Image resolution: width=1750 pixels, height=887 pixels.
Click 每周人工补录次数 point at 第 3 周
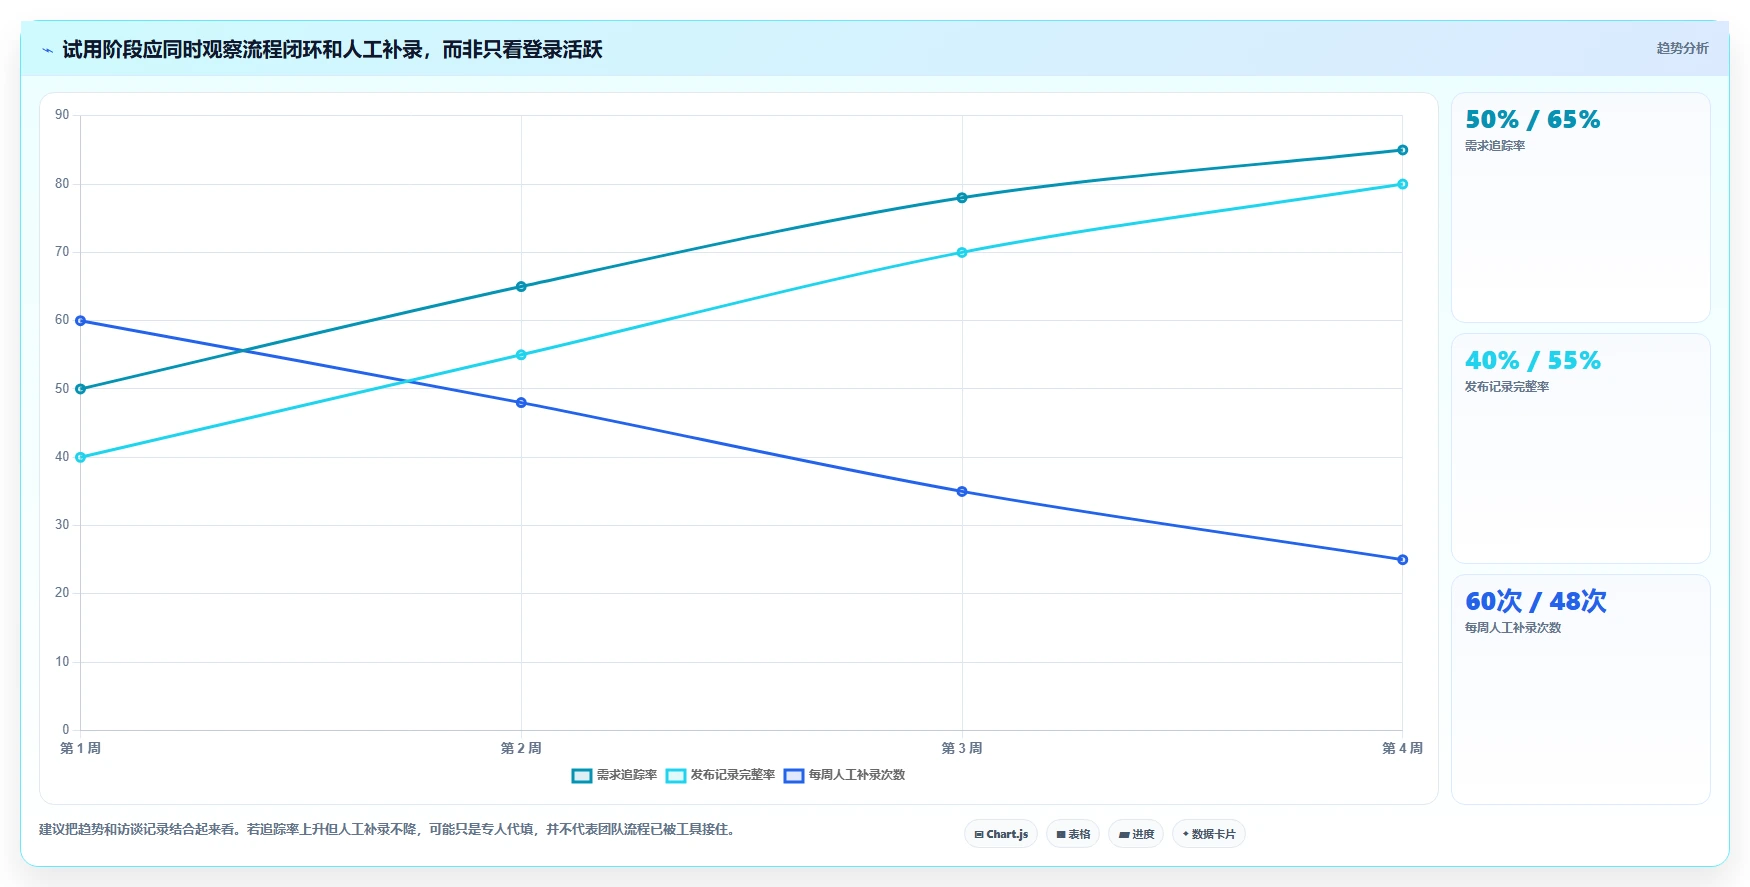[962, 492]
